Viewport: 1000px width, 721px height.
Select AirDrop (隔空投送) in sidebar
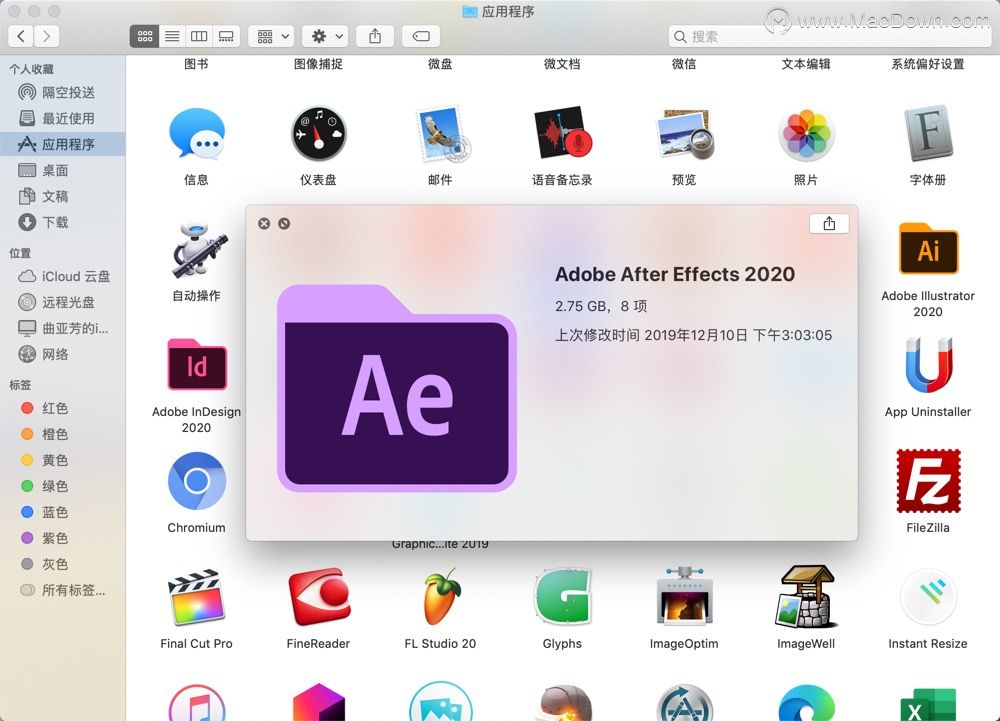pos(62,92)
